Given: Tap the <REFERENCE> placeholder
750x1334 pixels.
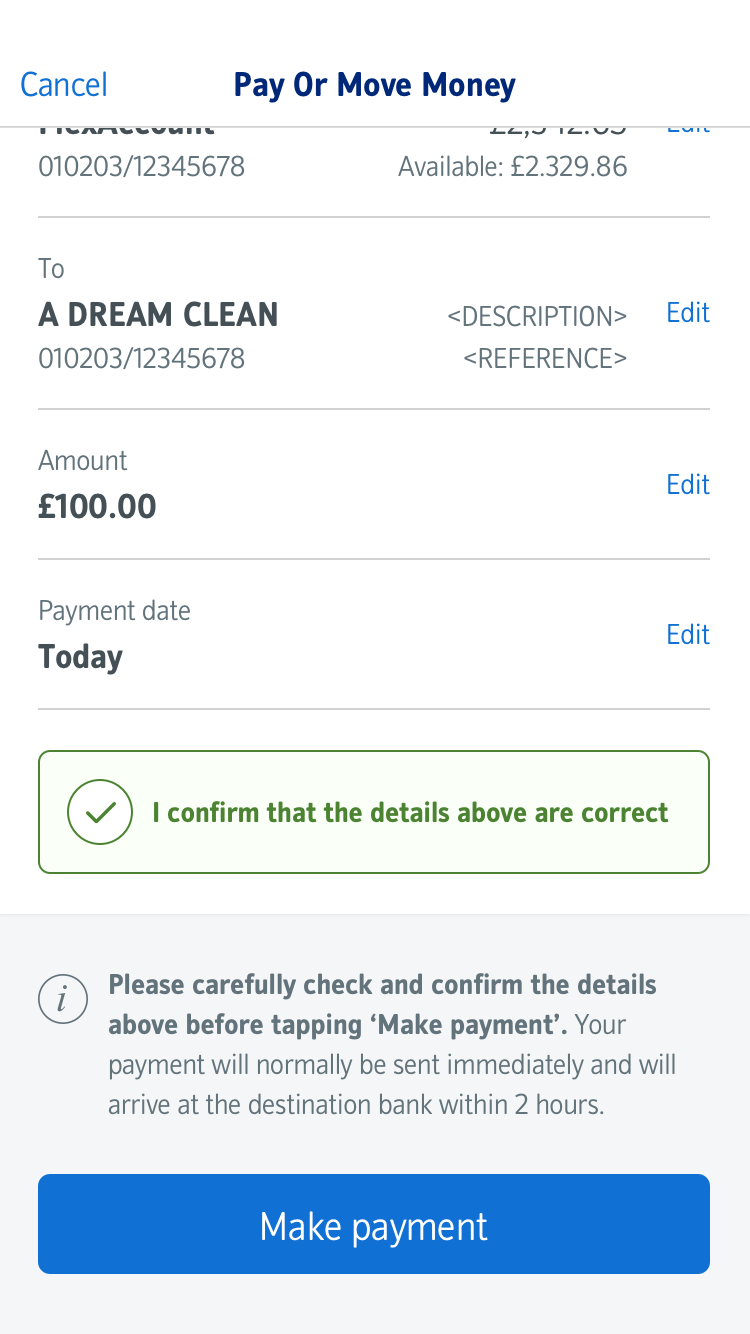Looking at the screenshot, I should [545, 358].
